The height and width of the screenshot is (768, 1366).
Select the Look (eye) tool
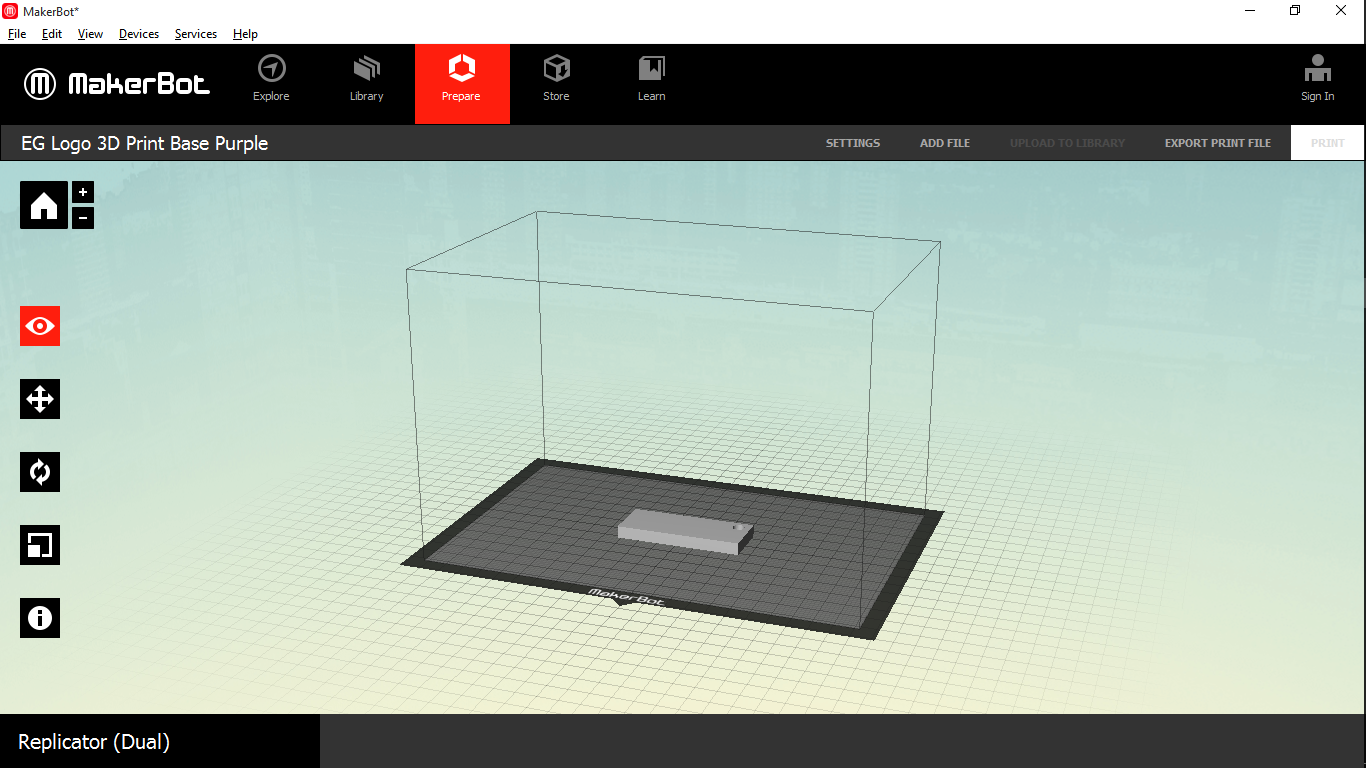tap(40, 326)
